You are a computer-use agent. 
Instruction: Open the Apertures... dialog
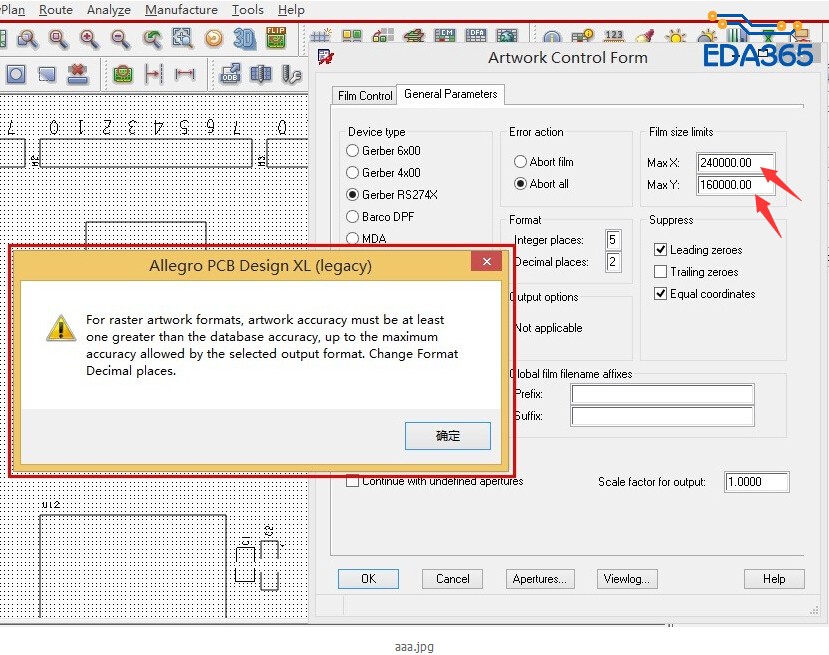pyautogui.click(x=540, y=579)
